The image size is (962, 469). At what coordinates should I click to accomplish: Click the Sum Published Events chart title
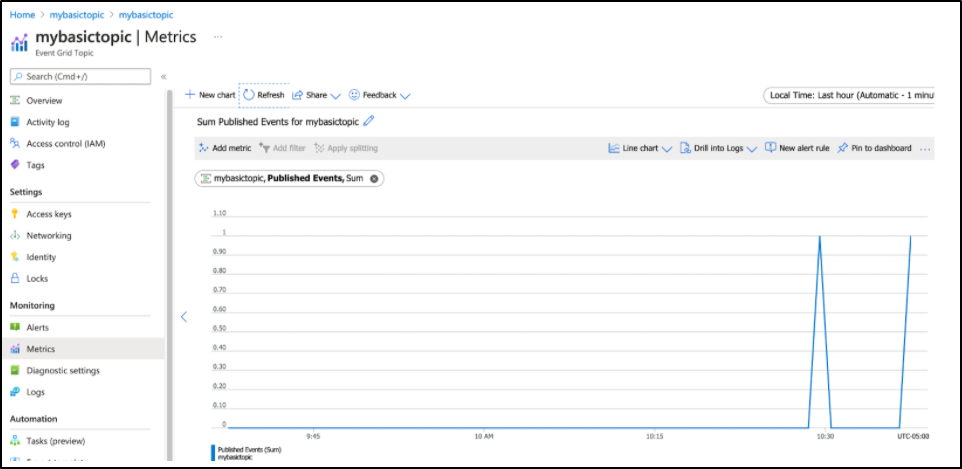pyautogui.click(x=277, y=122)
